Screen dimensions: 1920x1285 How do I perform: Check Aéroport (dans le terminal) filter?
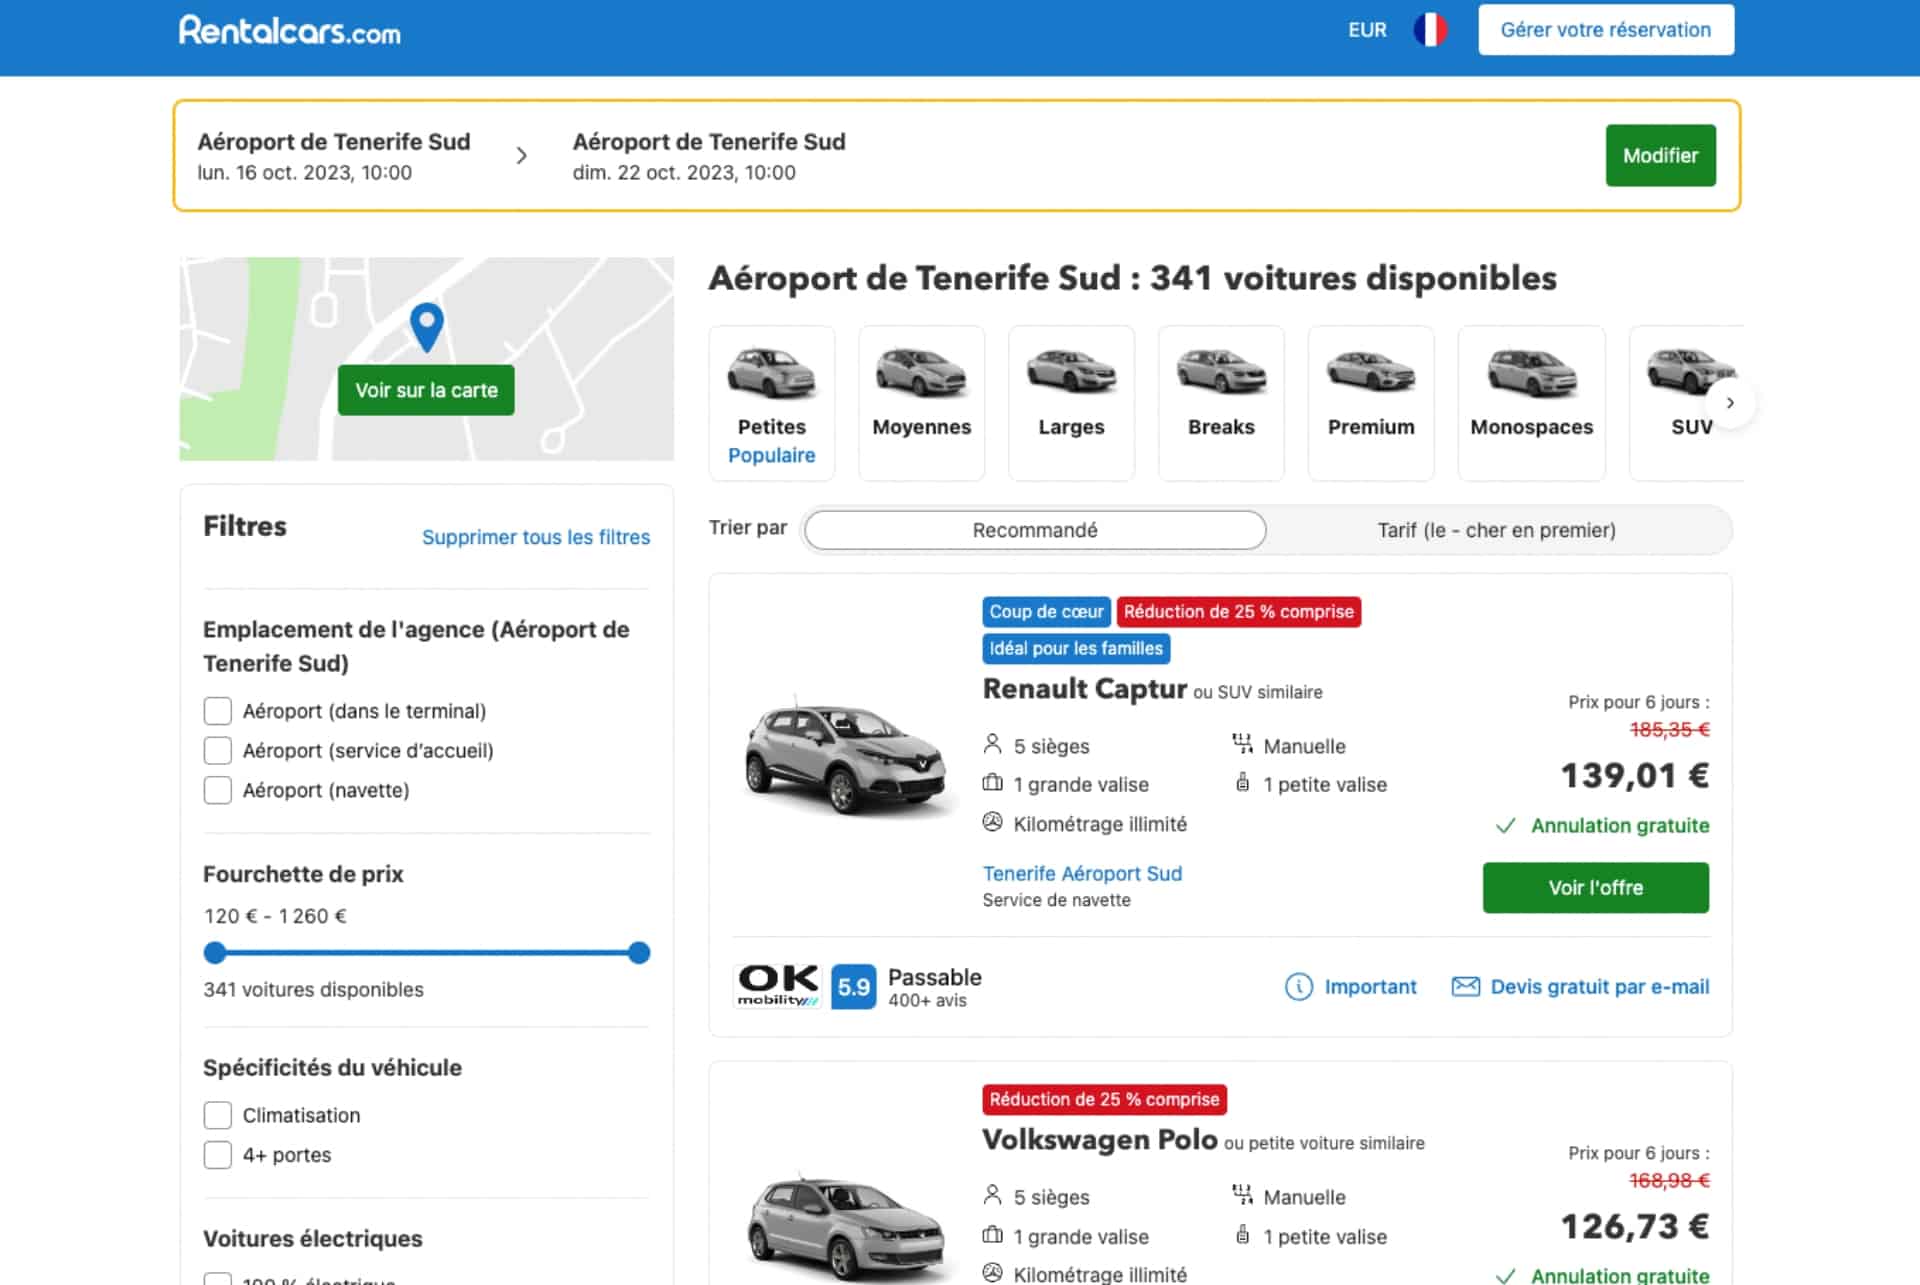(x=217, y=711)
